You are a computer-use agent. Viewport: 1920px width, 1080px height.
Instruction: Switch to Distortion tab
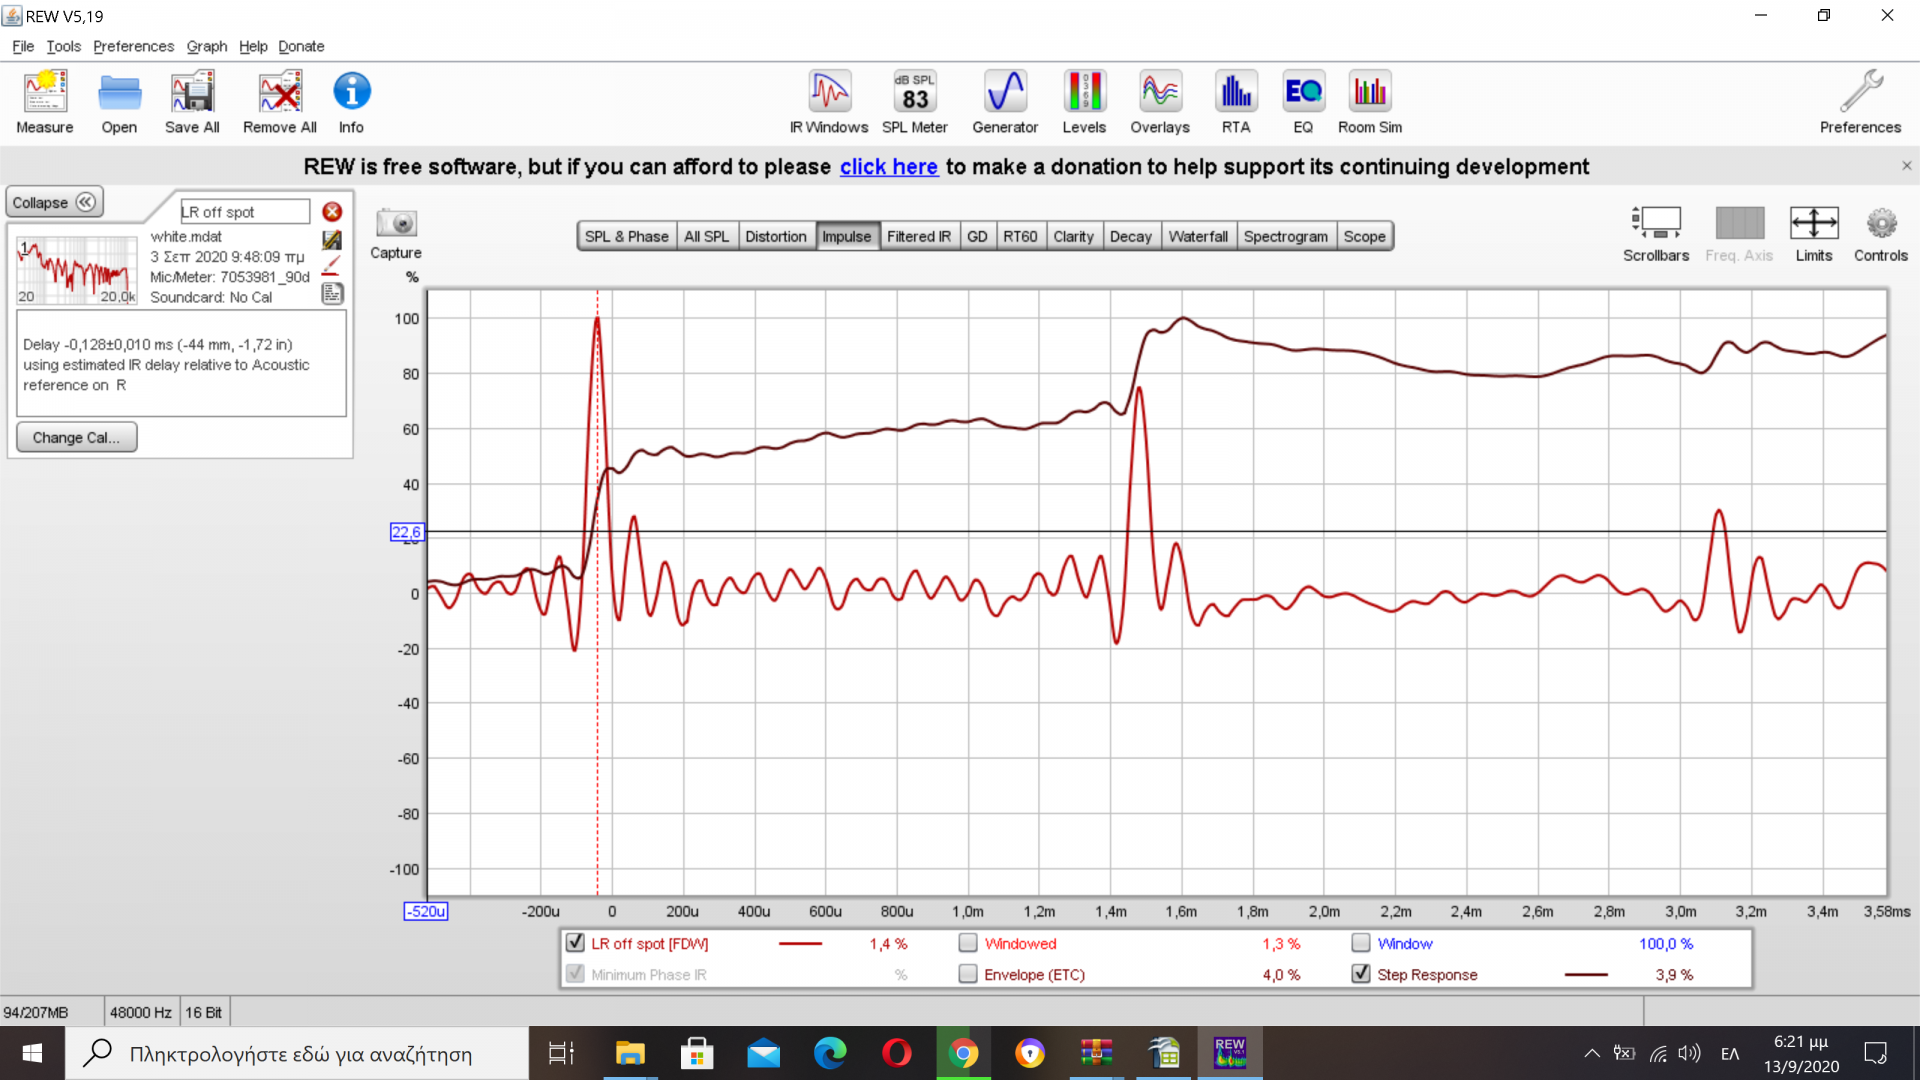776,236
